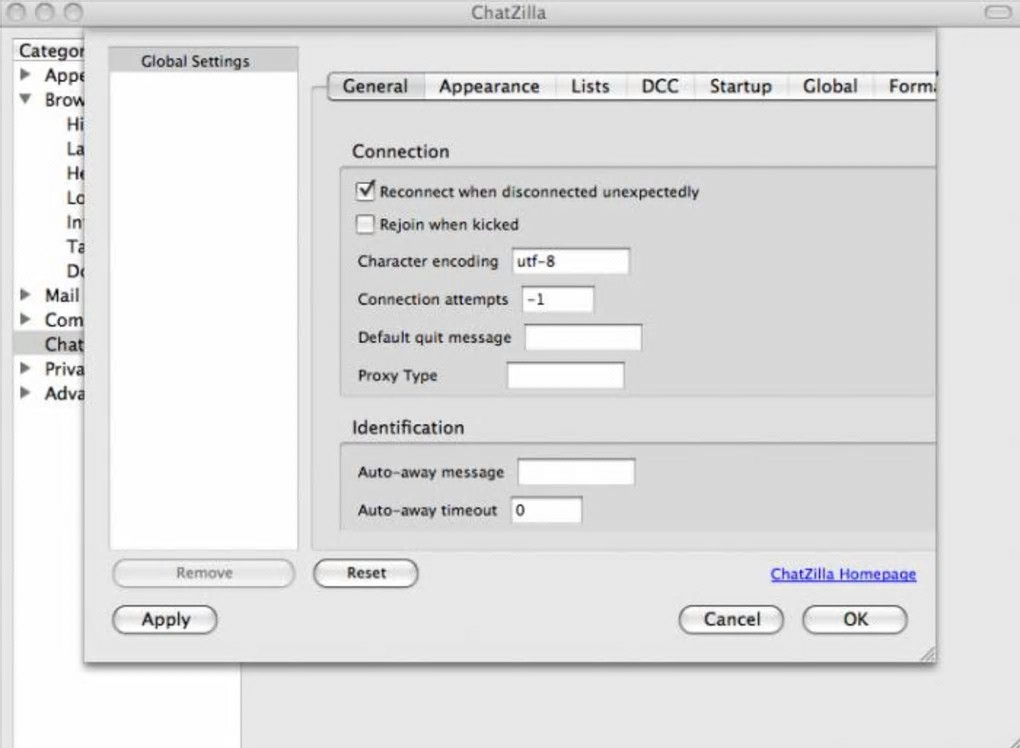
Task: Select the partially visible Form tab
Action: (905, 87)
